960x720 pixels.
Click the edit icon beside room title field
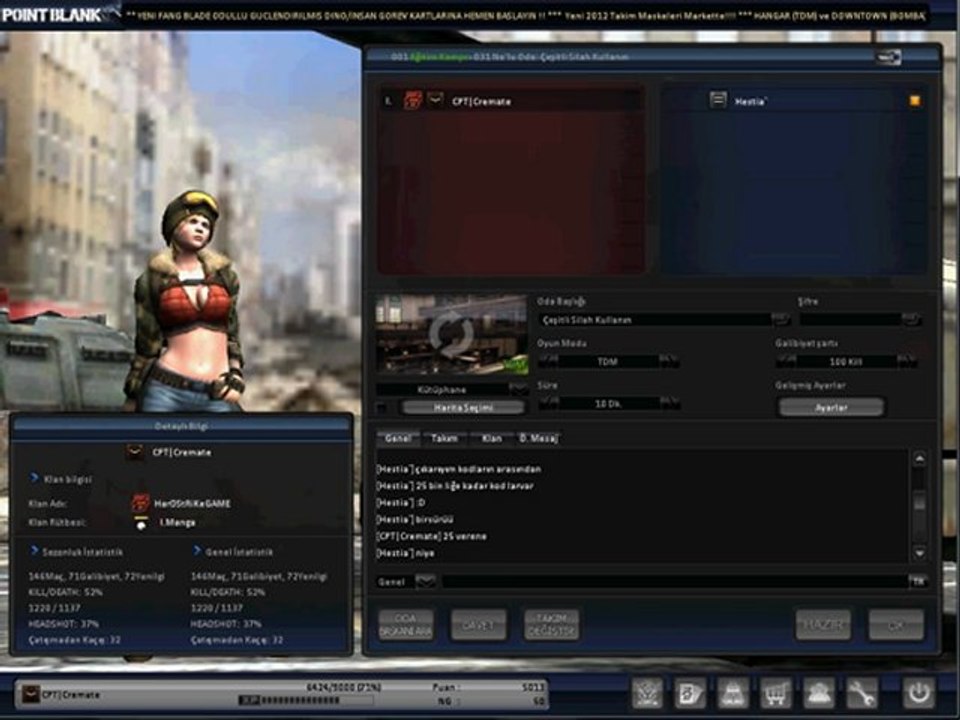[780, 319]
